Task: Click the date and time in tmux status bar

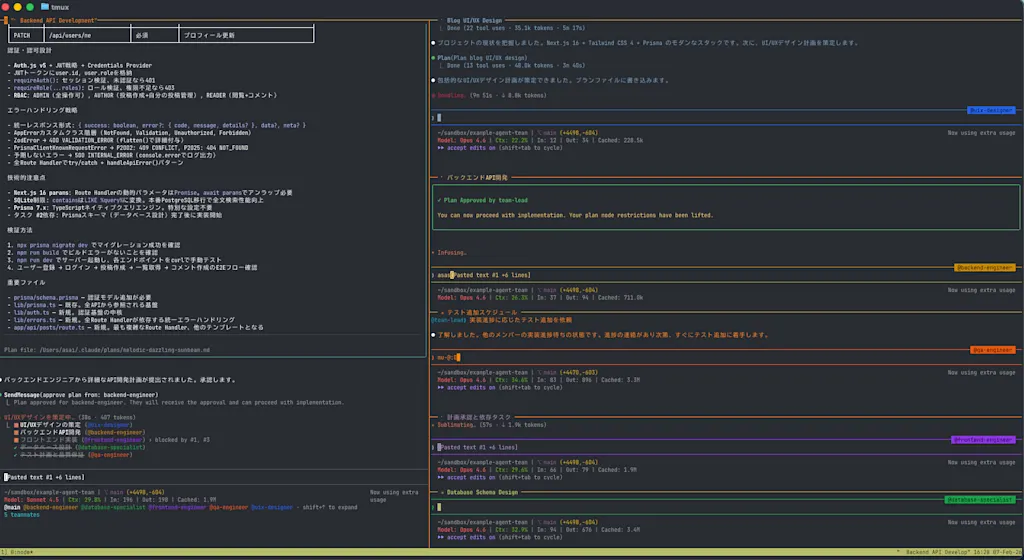Action: click(x=997, y=552)
